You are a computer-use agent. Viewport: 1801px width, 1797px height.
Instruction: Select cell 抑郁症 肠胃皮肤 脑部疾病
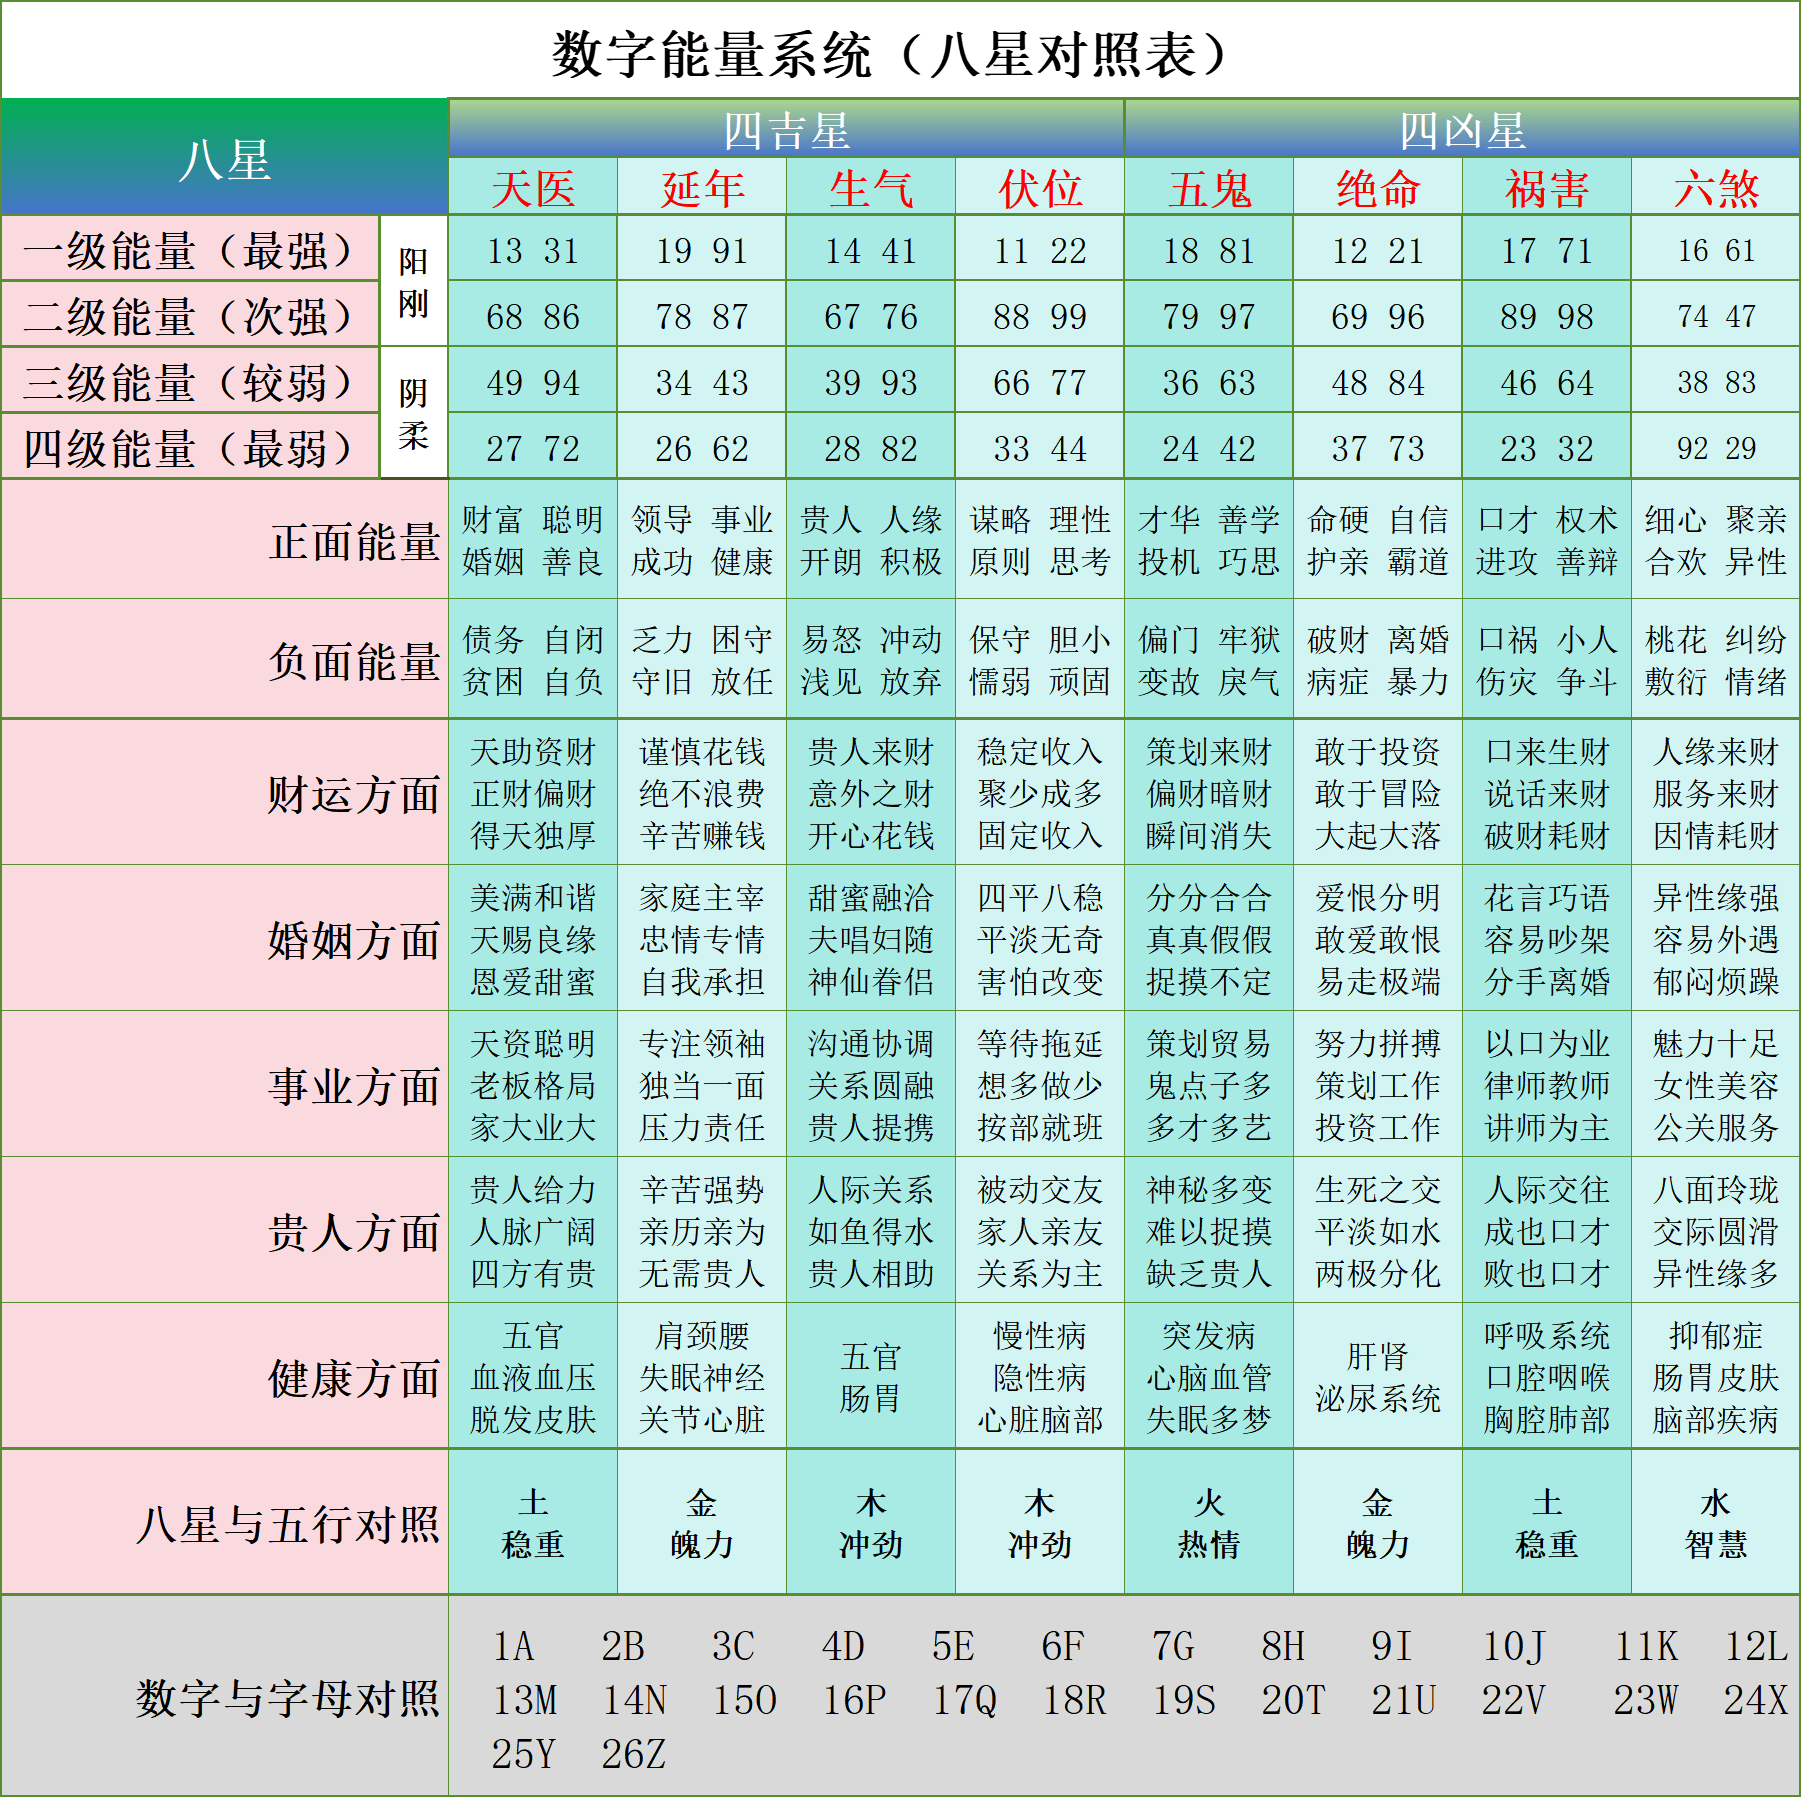1716,1376
